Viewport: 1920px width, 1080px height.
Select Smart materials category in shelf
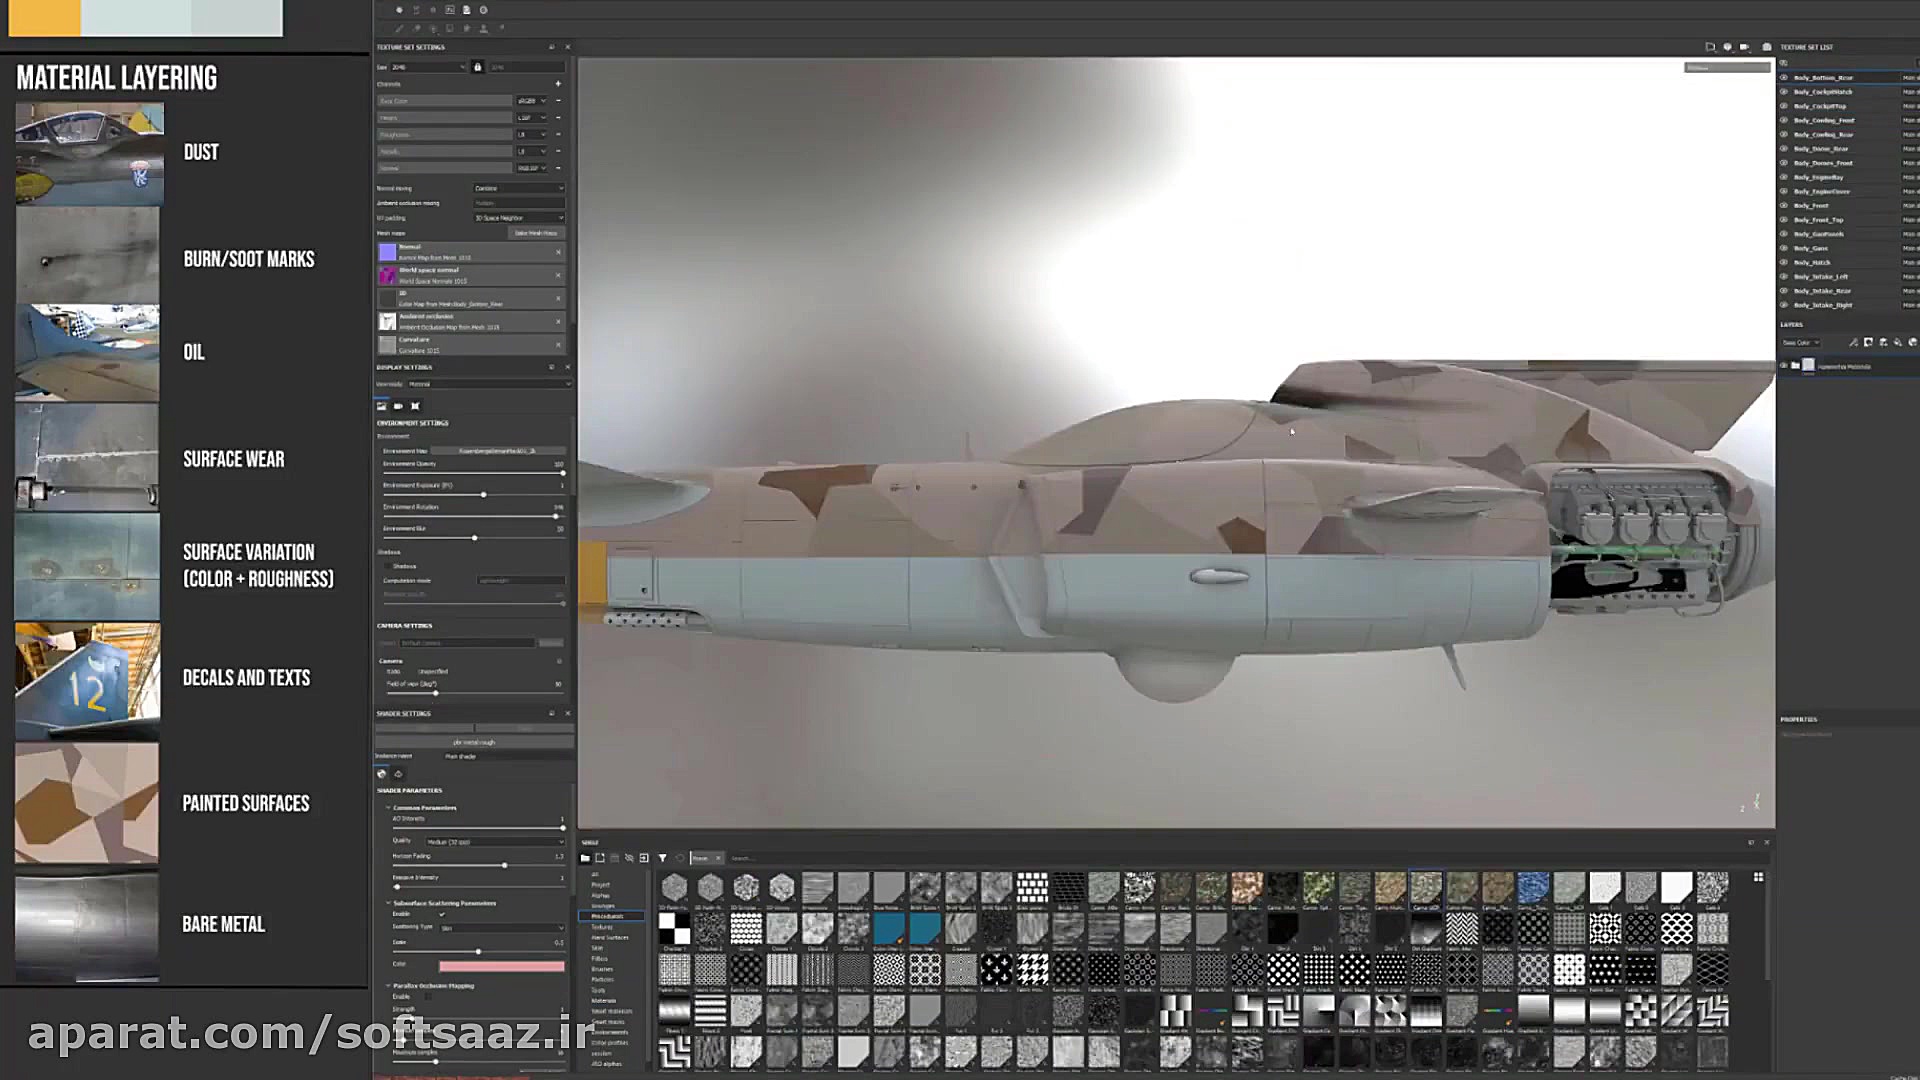pos(611,1011)
